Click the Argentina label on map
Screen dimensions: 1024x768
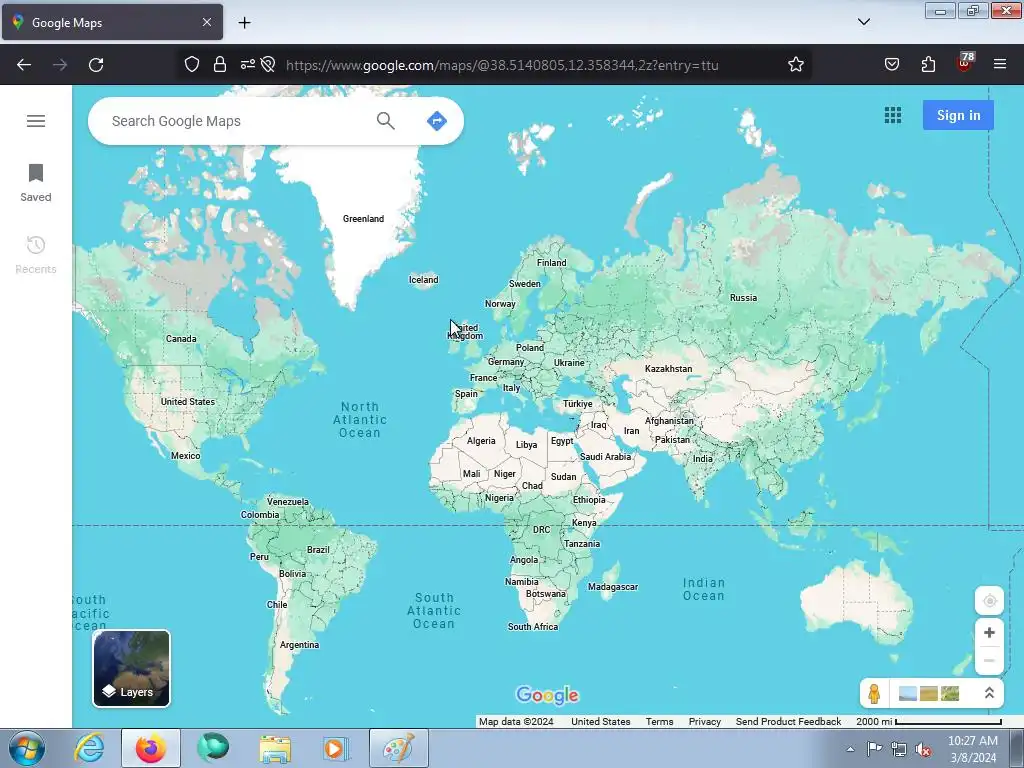(299, 645)
